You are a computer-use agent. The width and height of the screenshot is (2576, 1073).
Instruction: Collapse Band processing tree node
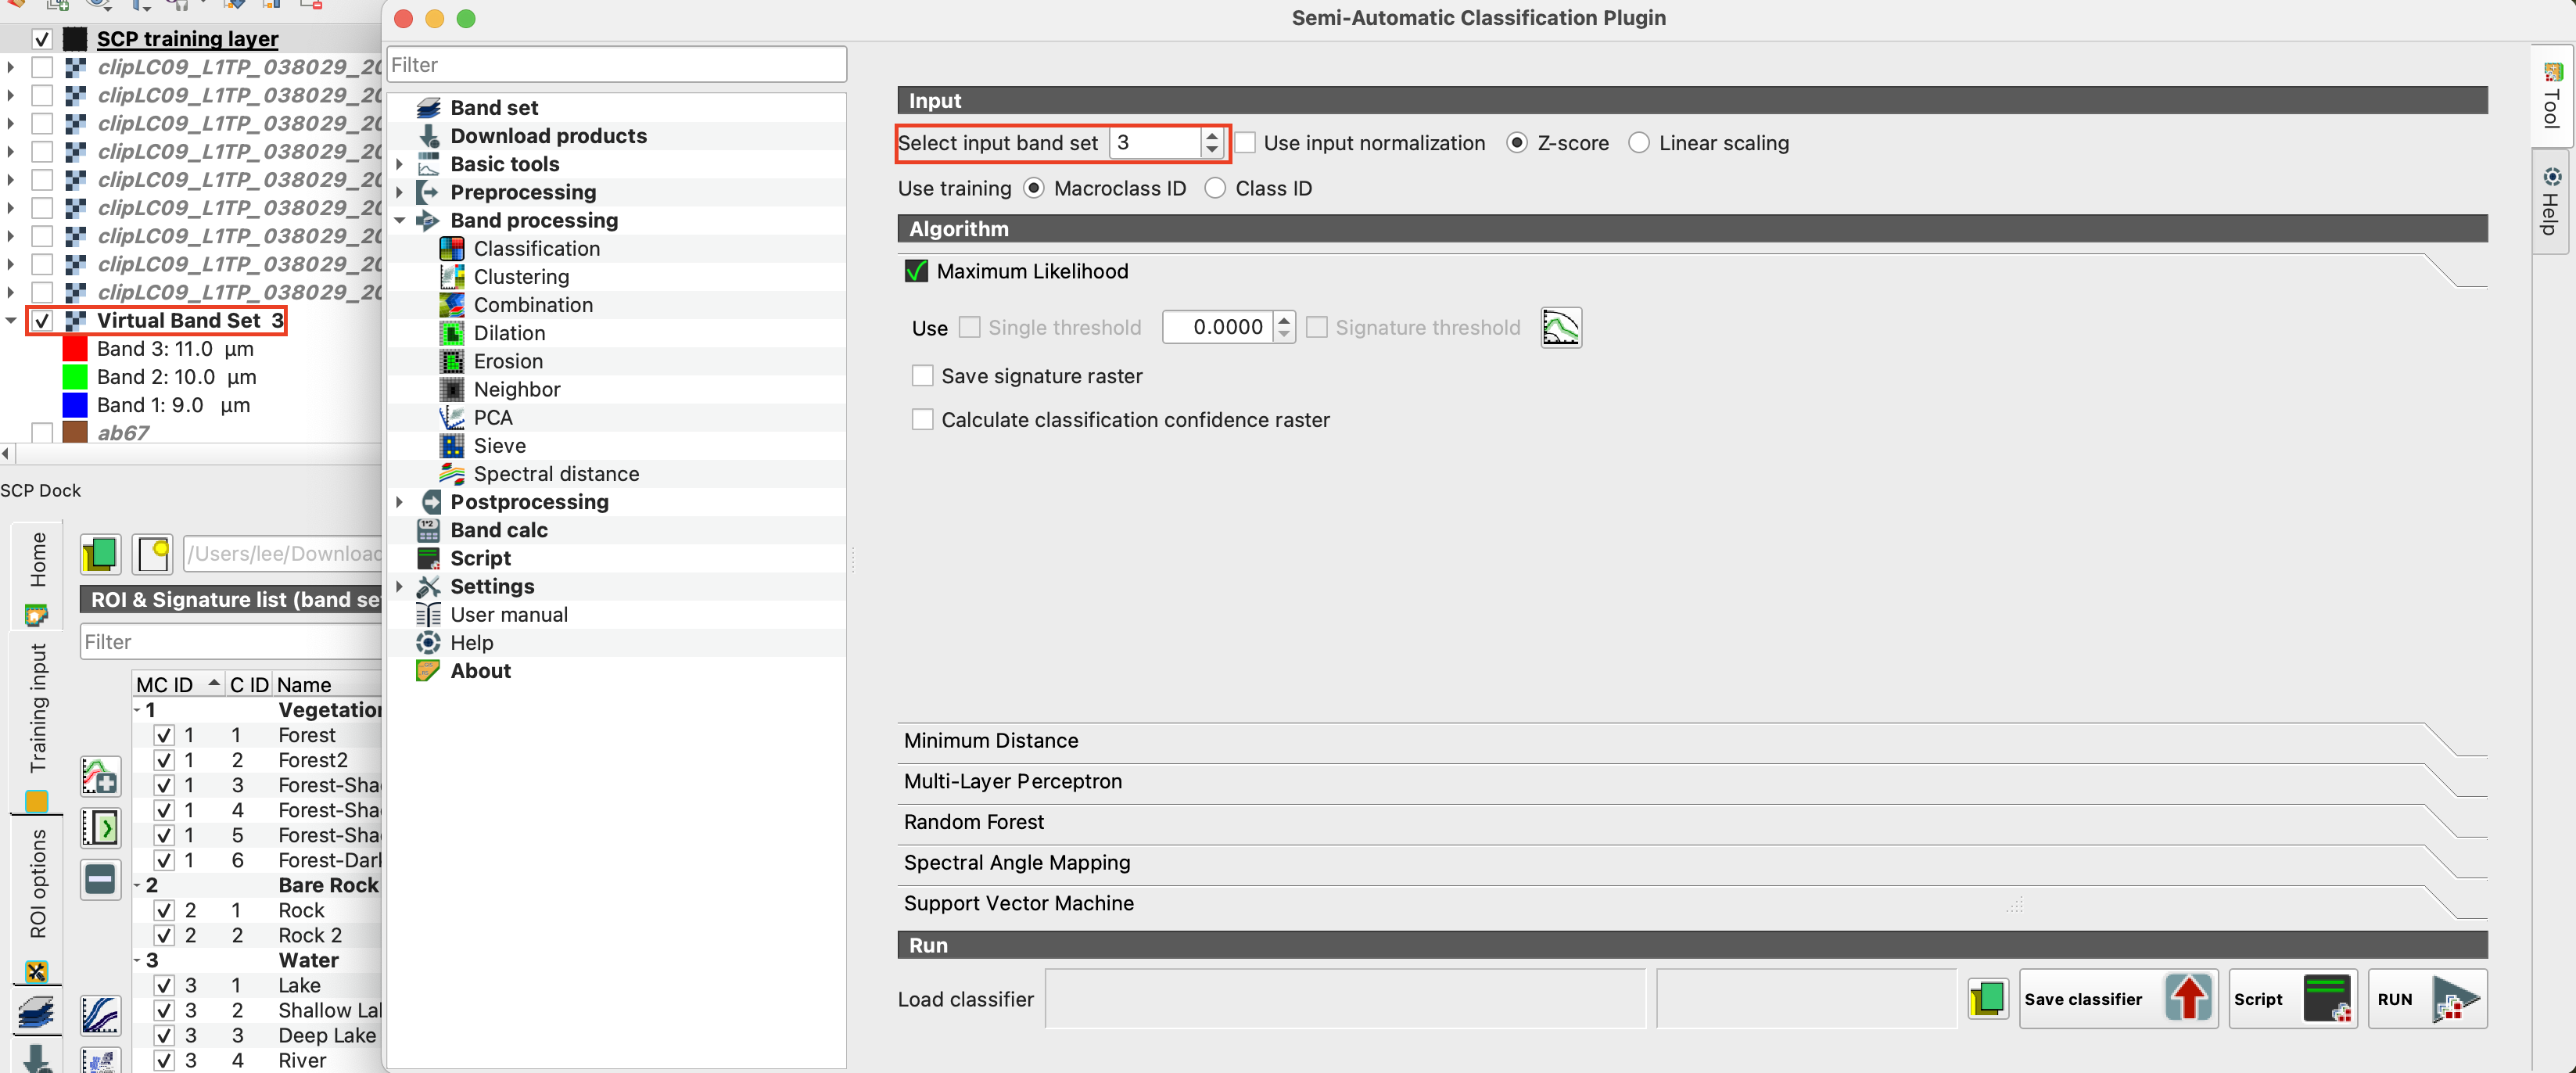pyautogui.click(x=400, y=220)
